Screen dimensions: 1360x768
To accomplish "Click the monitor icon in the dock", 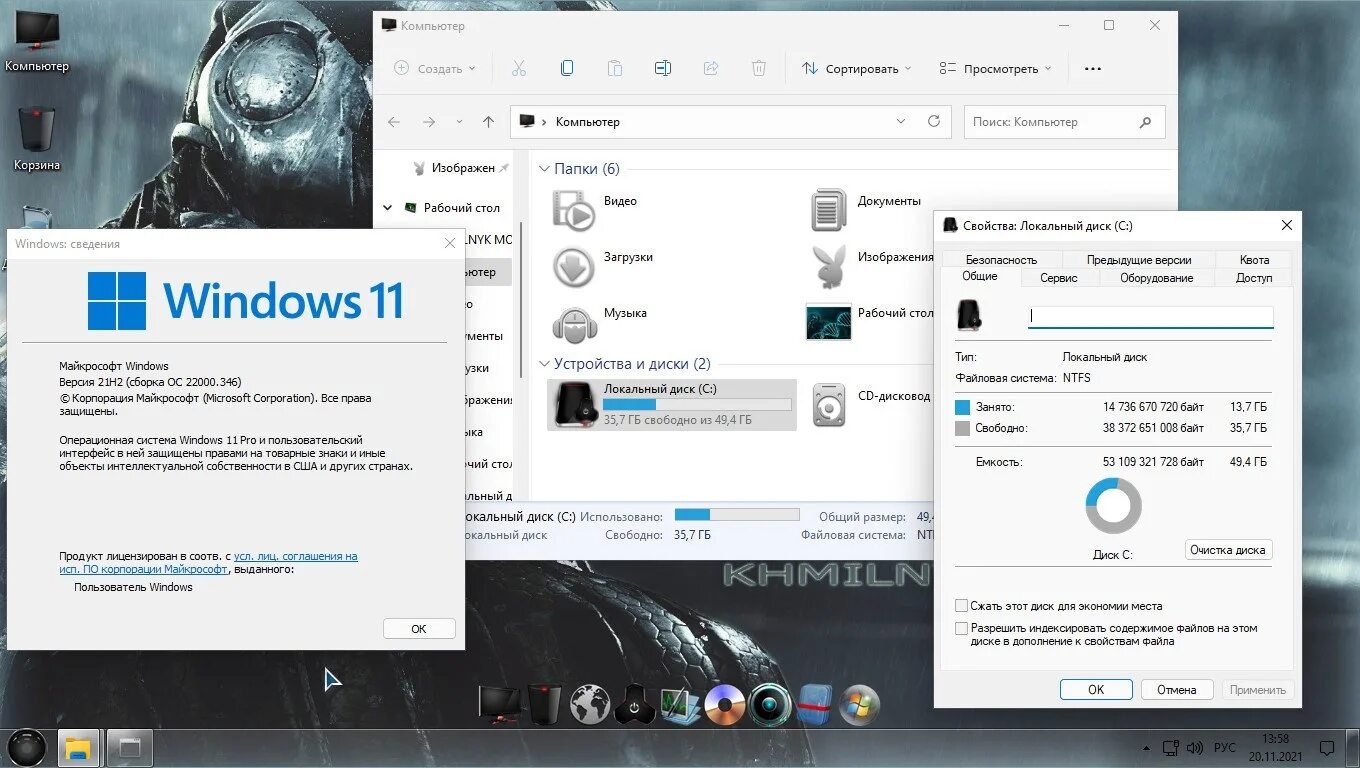I will pyautogui.click(x=499, y=705).
